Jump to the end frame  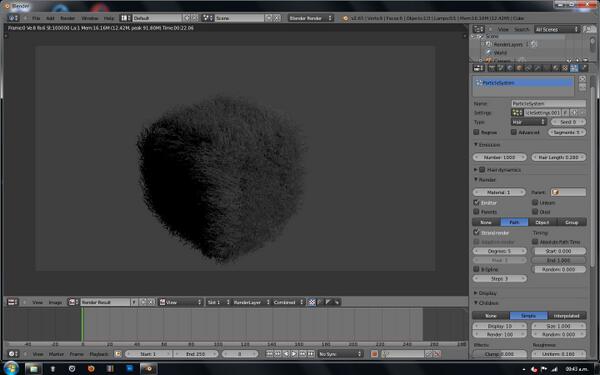point(311,354)
